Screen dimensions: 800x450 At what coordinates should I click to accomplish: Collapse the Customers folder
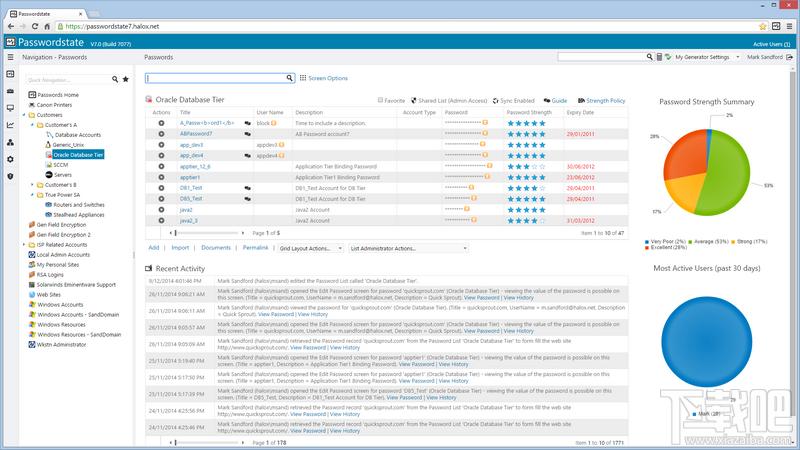coord(24,115)
